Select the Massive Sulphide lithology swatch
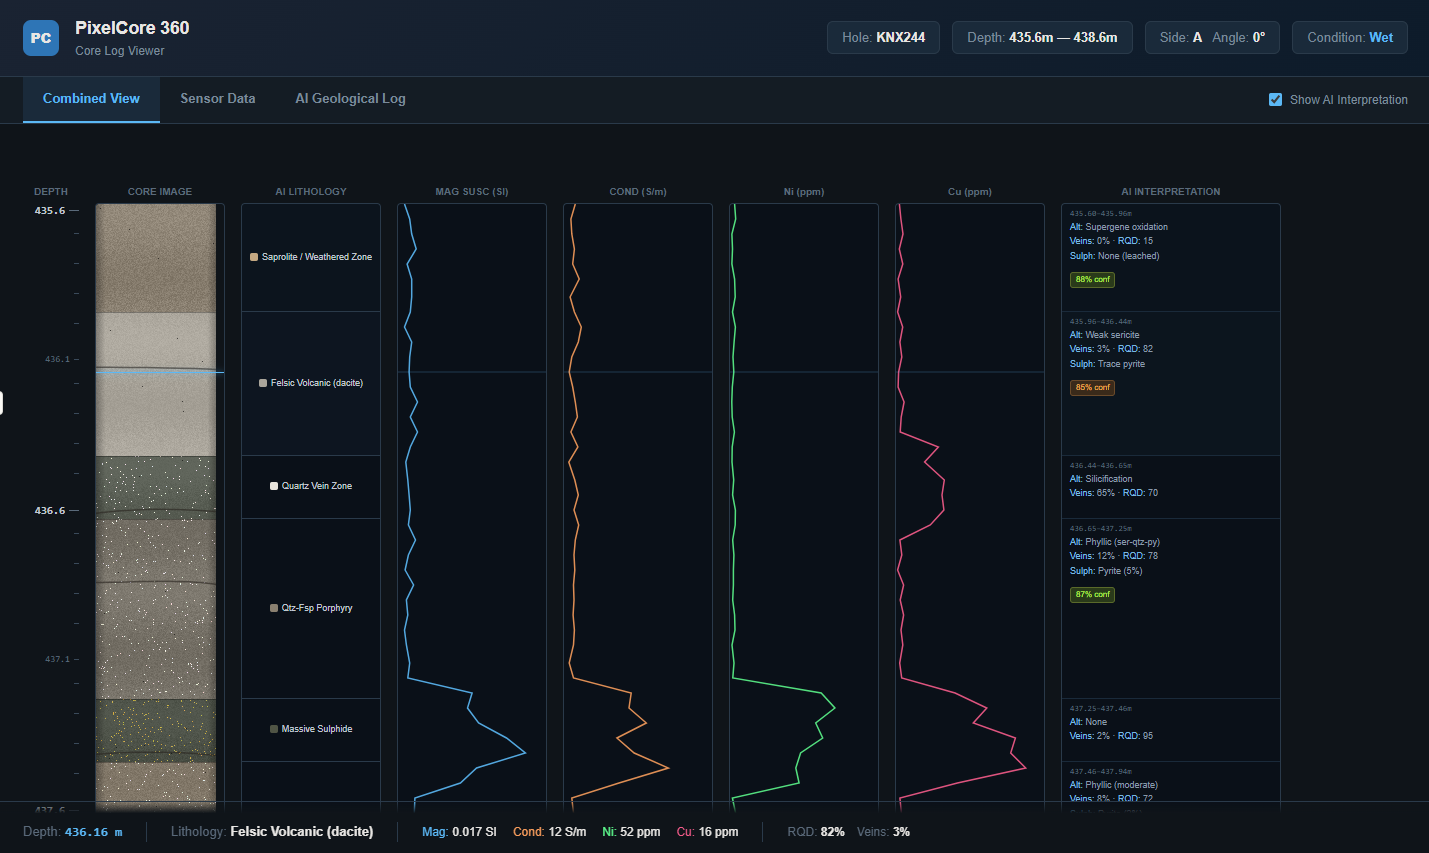 click(x=274, y=729)
